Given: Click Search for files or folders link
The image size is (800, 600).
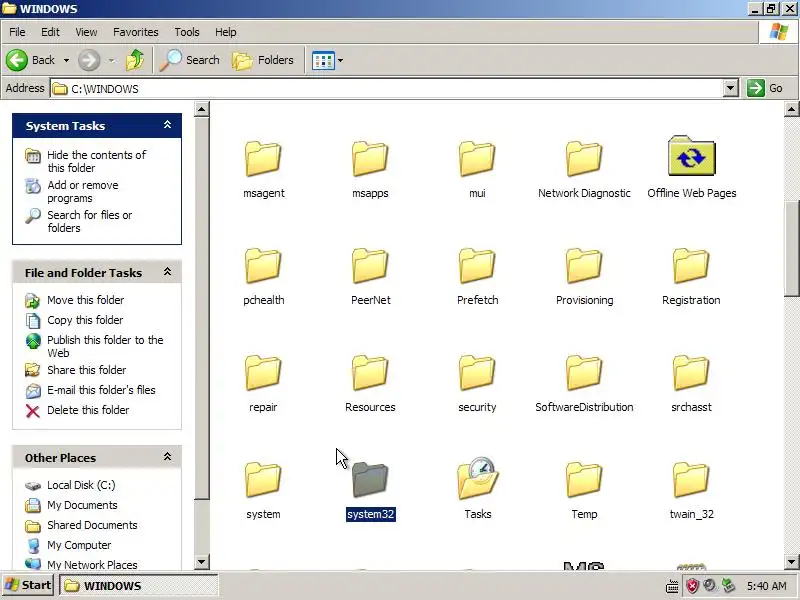Looking at the screenshot, I should coord(90,221).
